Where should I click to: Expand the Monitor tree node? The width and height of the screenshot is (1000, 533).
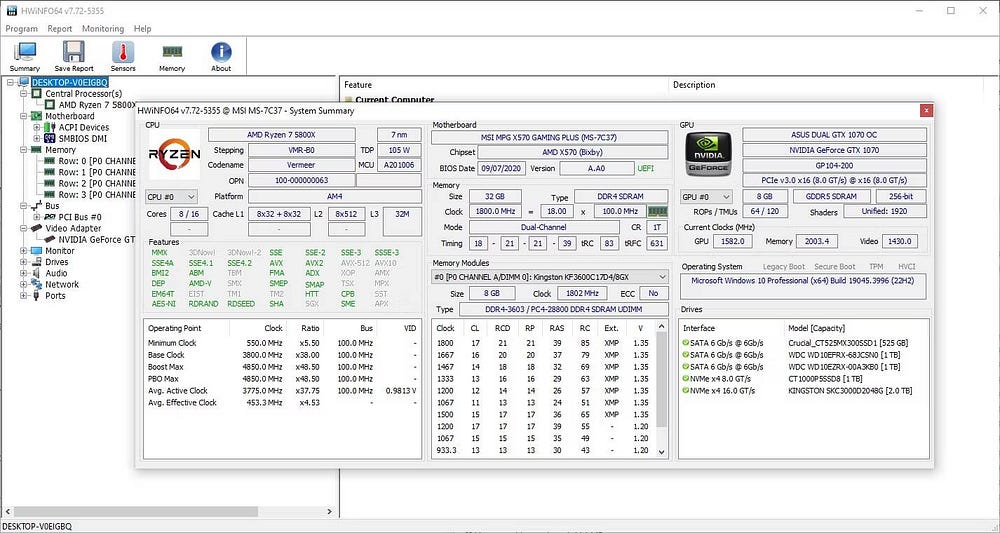point(24,251)
